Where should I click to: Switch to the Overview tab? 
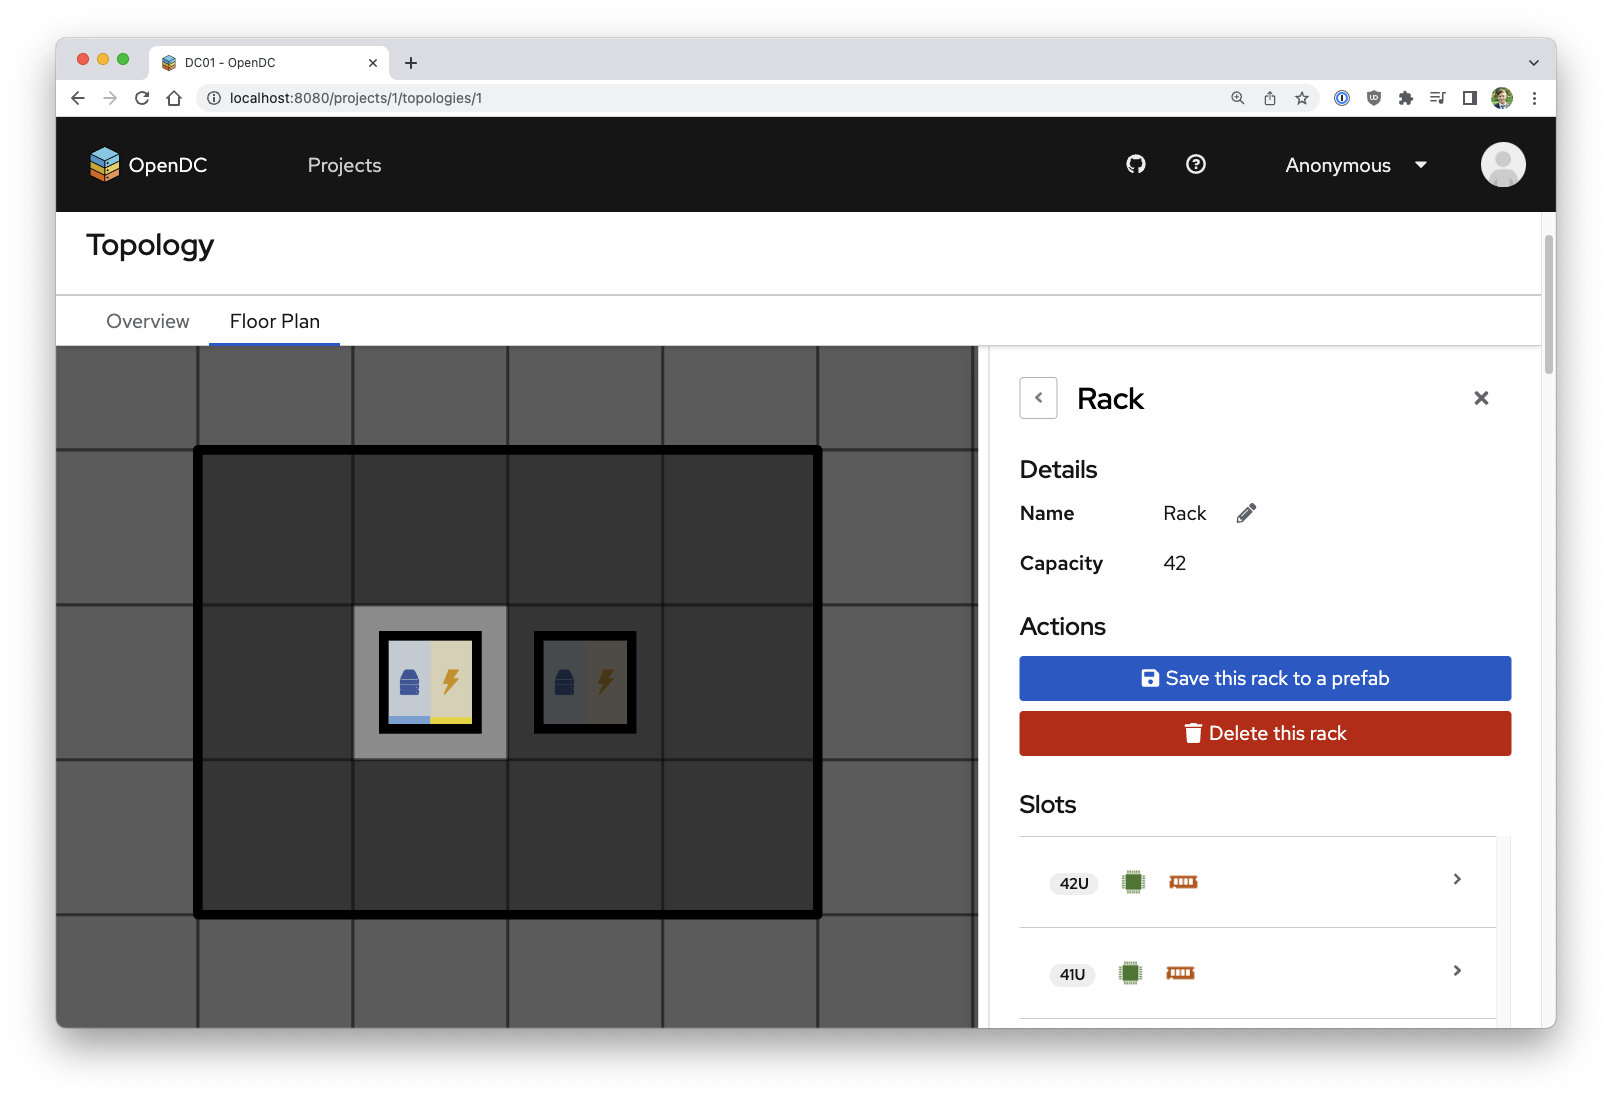click(x=147, y=321)
